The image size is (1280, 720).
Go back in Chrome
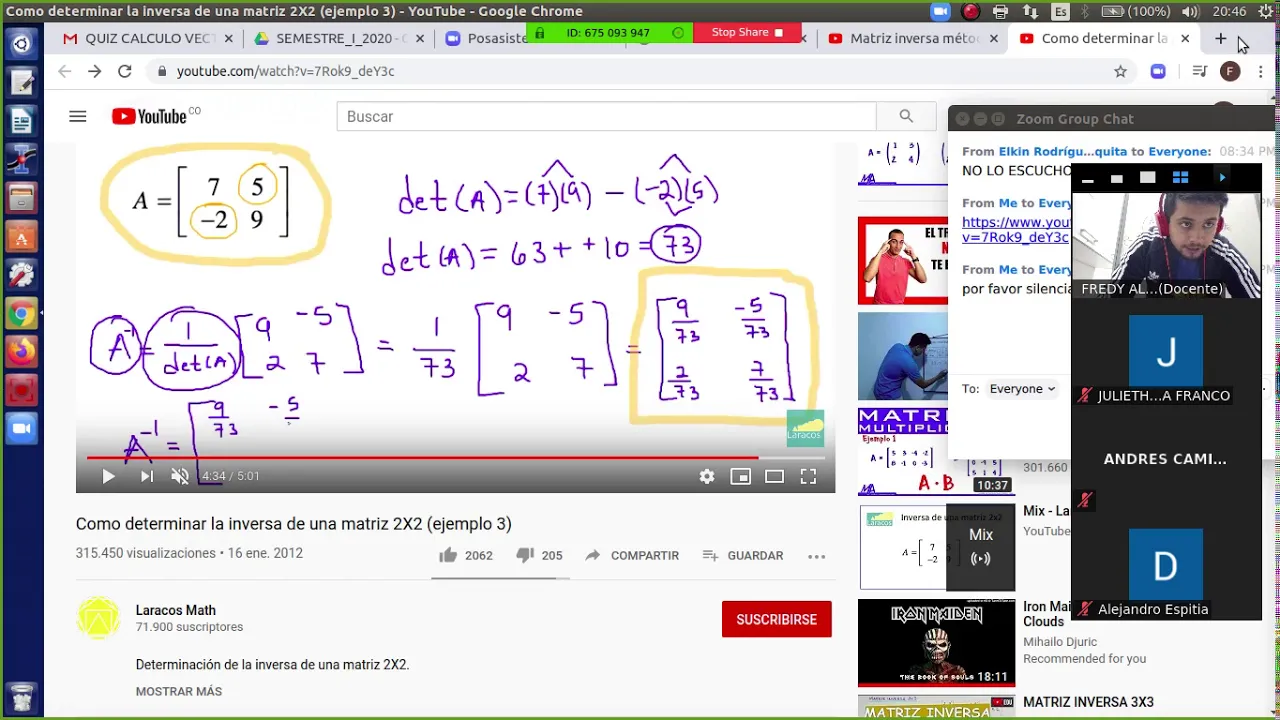pos(64,71)
